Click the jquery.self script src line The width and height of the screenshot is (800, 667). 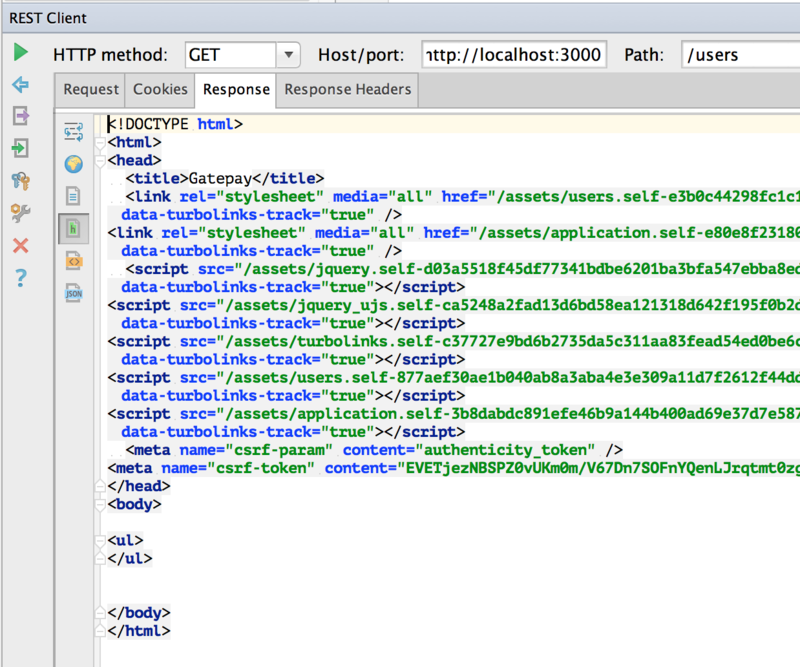(462, 269)
